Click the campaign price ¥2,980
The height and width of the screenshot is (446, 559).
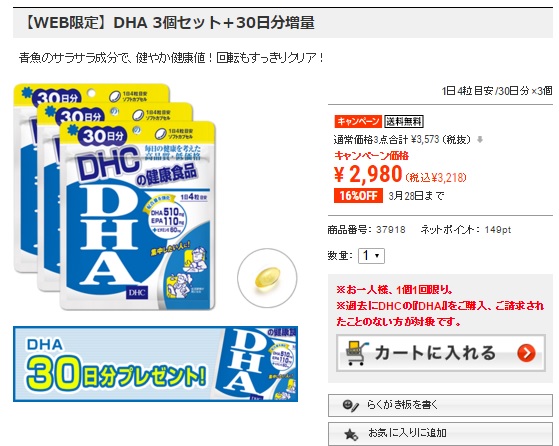pos(368,174)
